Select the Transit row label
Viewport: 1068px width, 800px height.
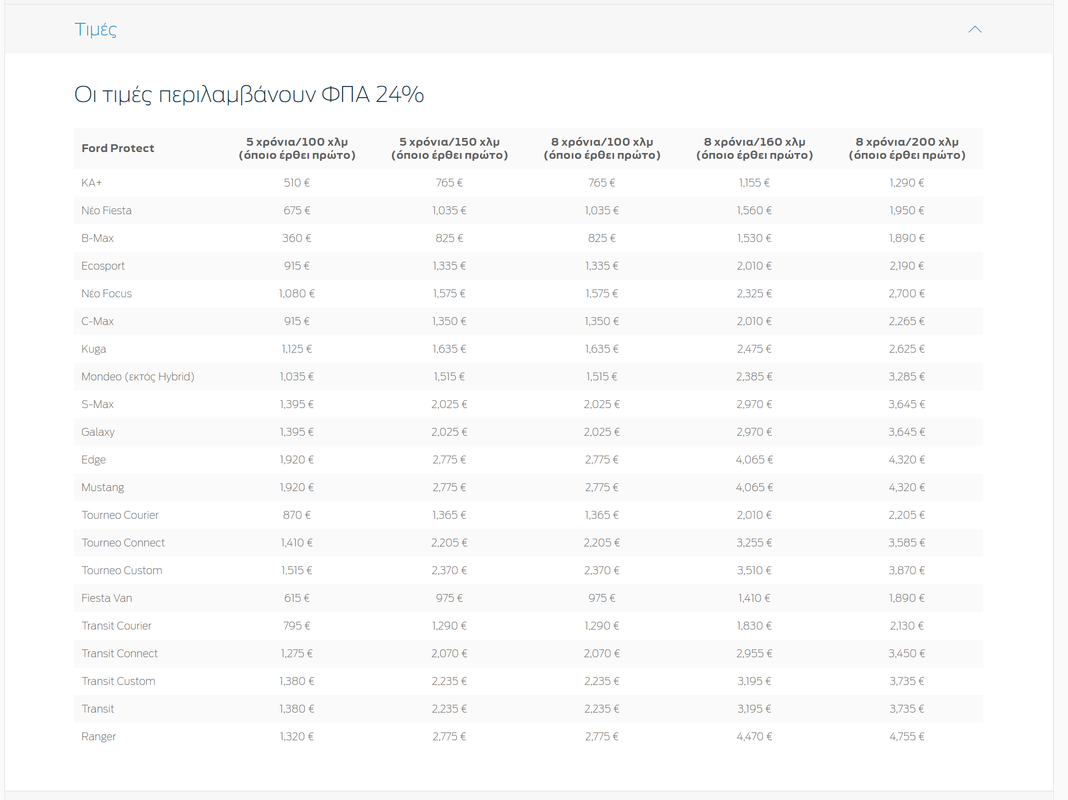pos(97,709)
